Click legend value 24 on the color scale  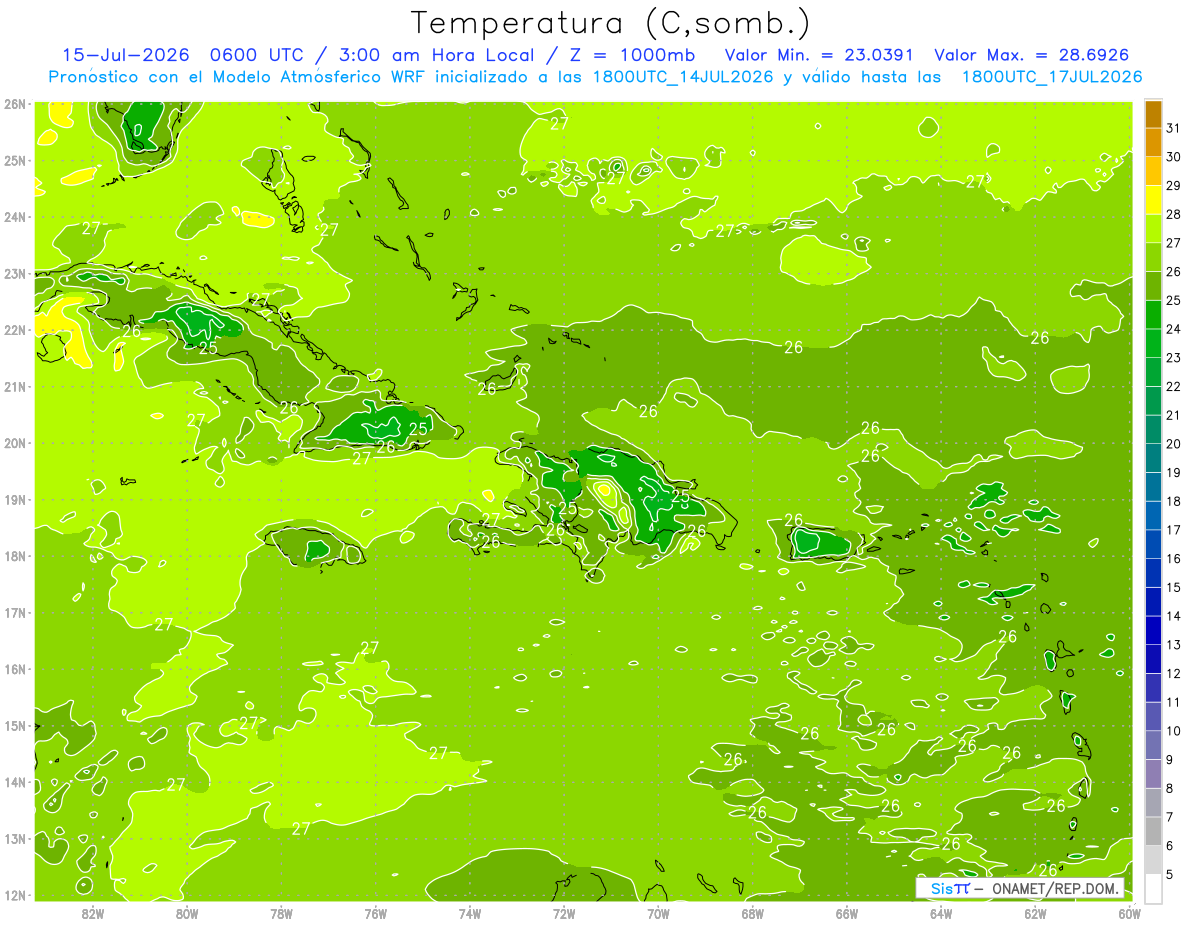pyautogui.click(x=1173, y=329)
